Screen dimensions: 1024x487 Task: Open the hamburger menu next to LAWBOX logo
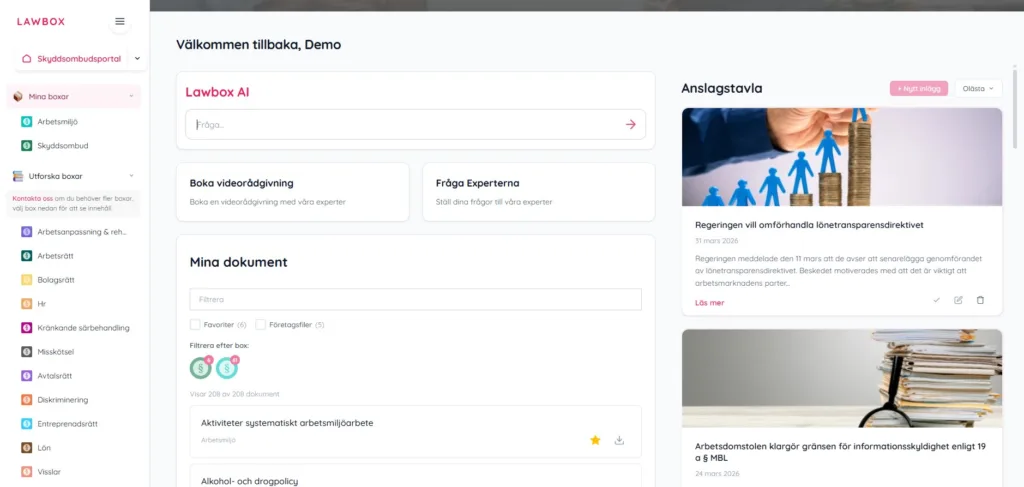[x=120, y=22]
